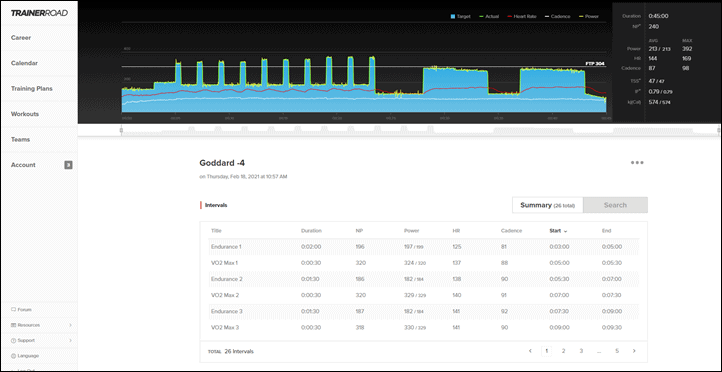722x372 pixels.
Task: Sort intervals by NP column
Action: coord(358,231)
